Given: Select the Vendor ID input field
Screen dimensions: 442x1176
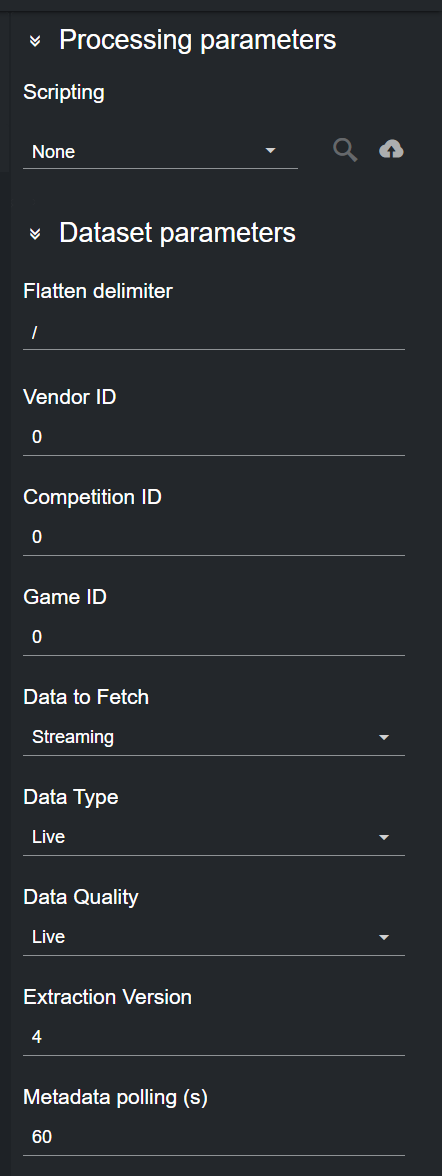Looking at the screenshot, I should coord(214,437).
